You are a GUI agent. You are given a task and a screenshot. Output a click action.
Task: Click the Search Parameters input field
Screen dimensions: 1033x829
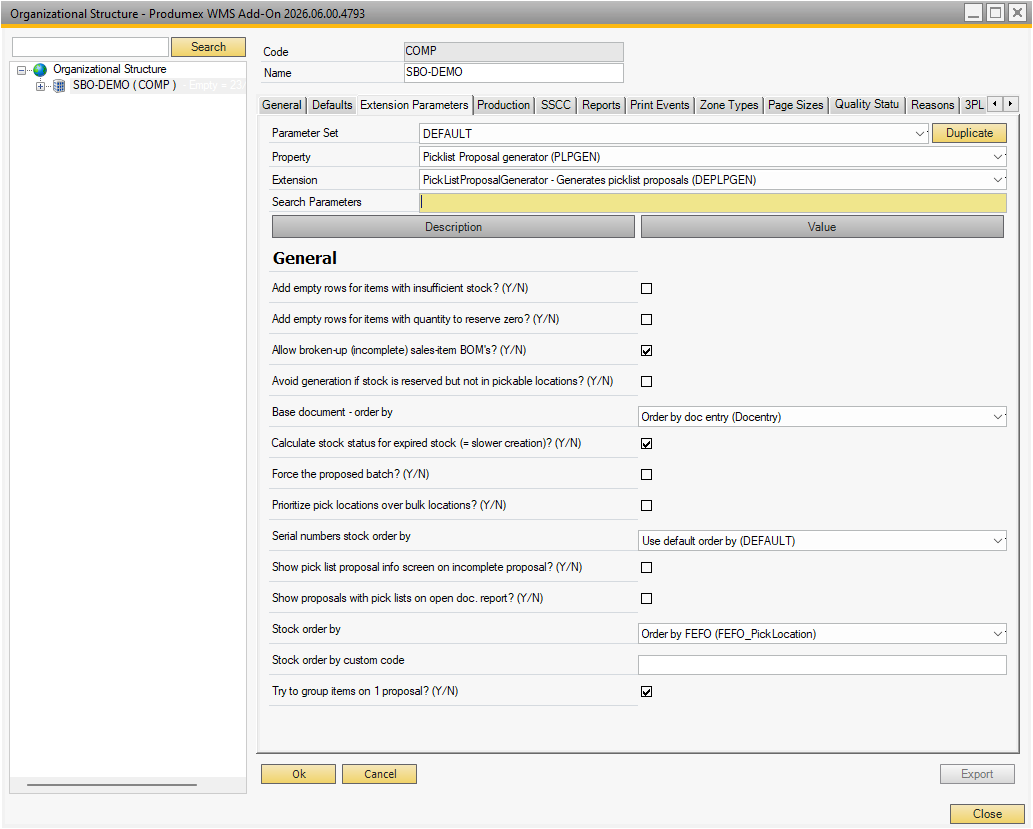(713, 202)
